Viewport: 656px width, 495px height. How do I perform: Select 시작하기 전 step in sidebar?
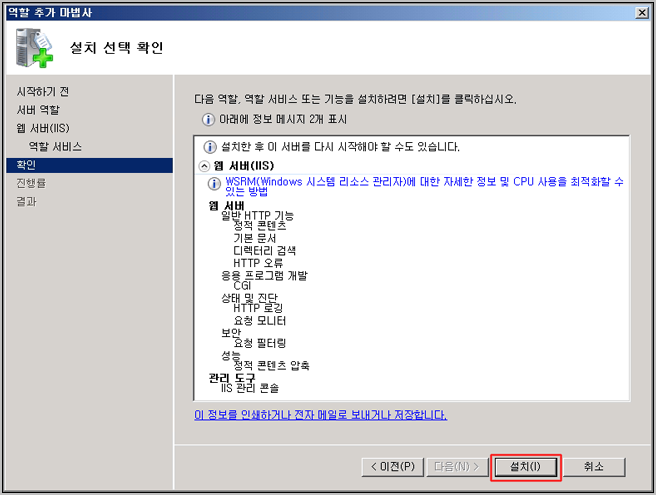43,92
